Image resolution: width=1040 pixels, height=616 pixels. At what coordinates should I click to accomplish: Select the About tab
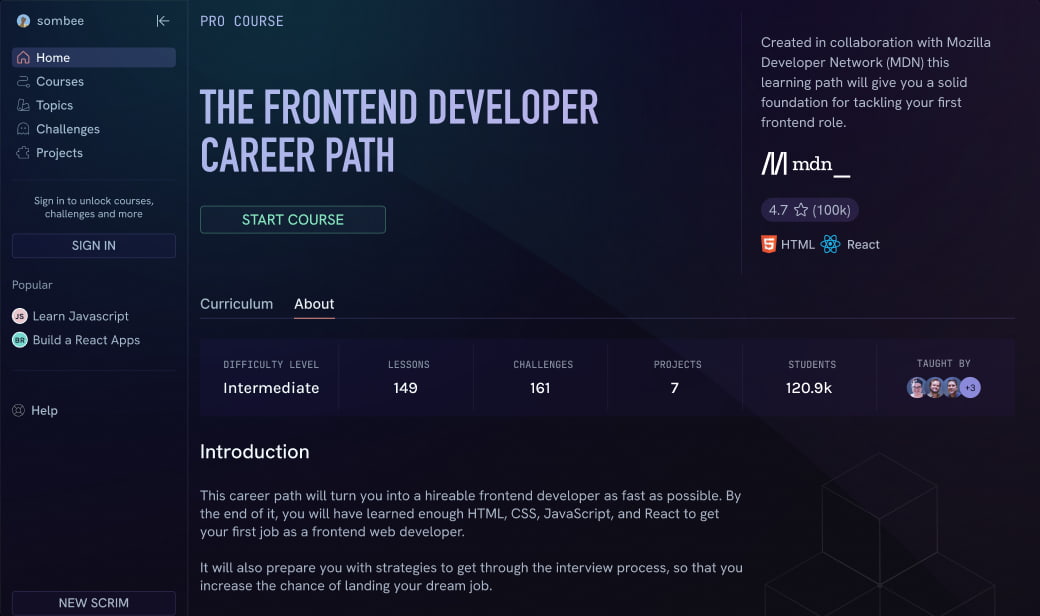point(314,304)
